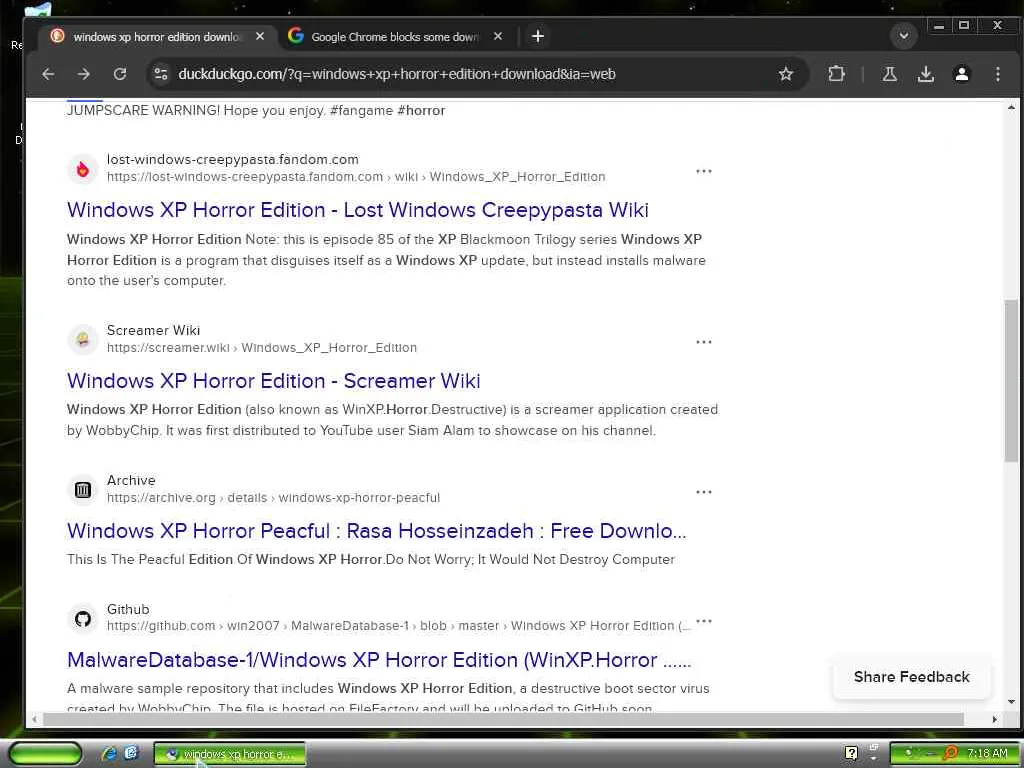Go forward with the forward arrow
Viewport: 1024px width, 768px height.
tap(84, 74)
